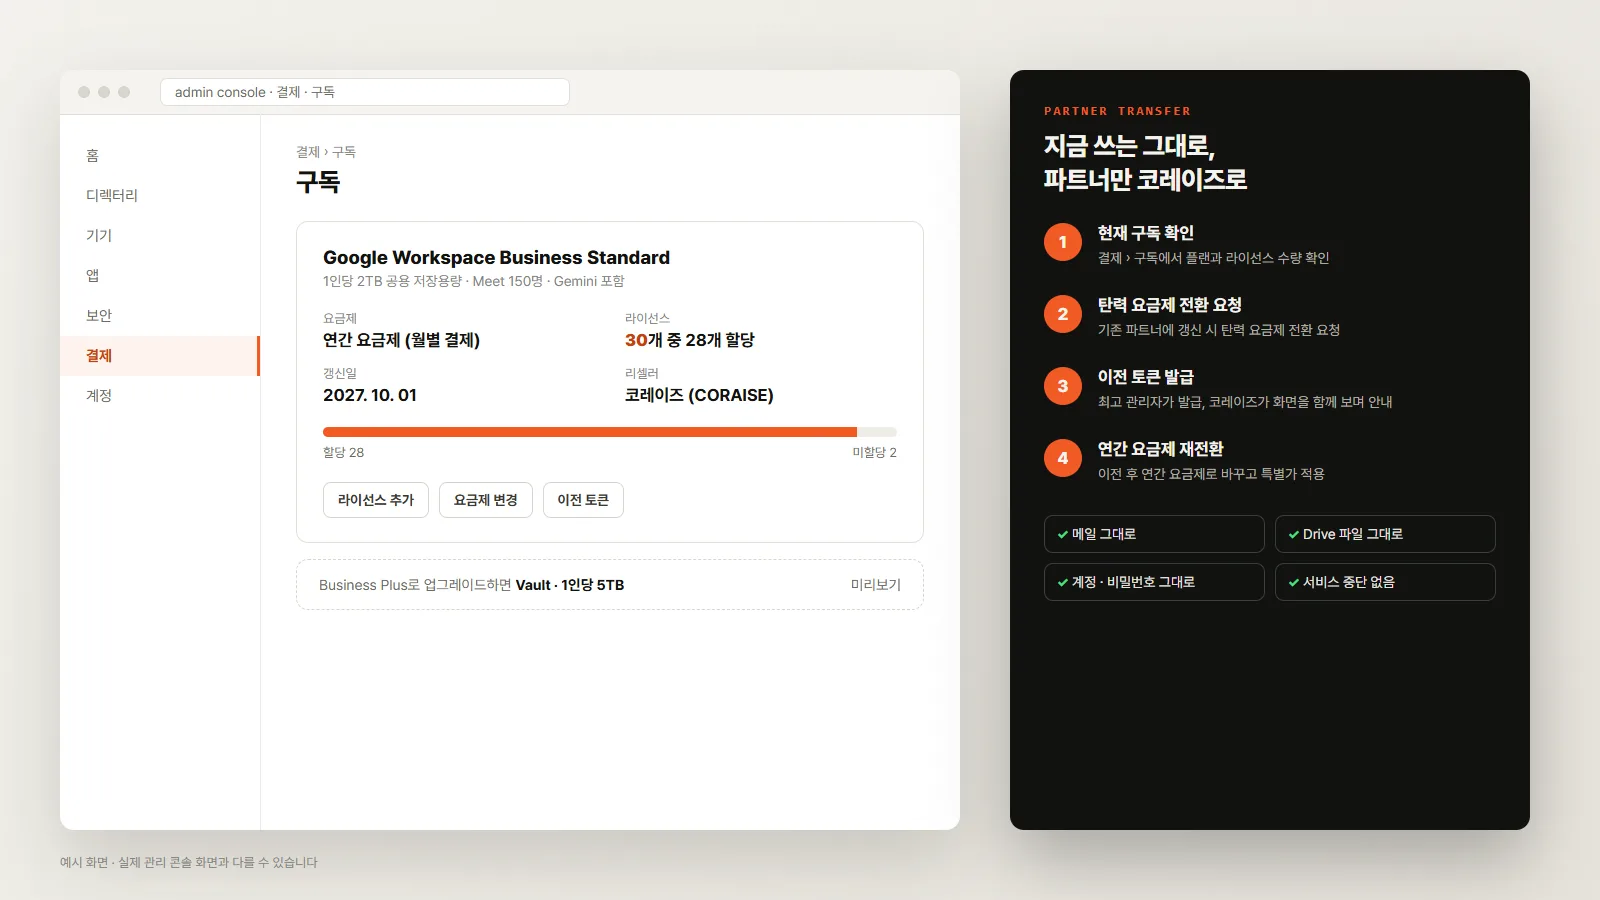Click step 4 circle for 연간 요금제 재전환
The height and width of the screenshot is (900, 1600).
[x=1063, y=458]
